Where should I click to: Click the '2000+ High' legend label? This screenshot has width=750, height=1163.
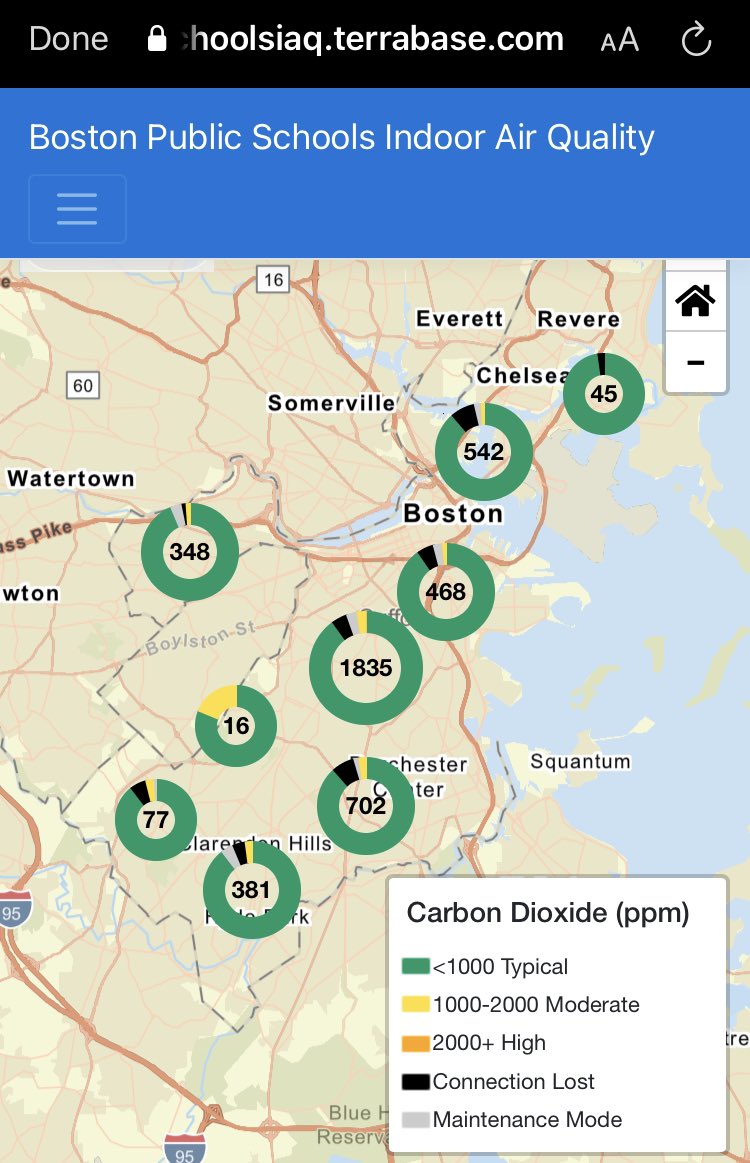pyautogui.click(x=489, y=1043)
